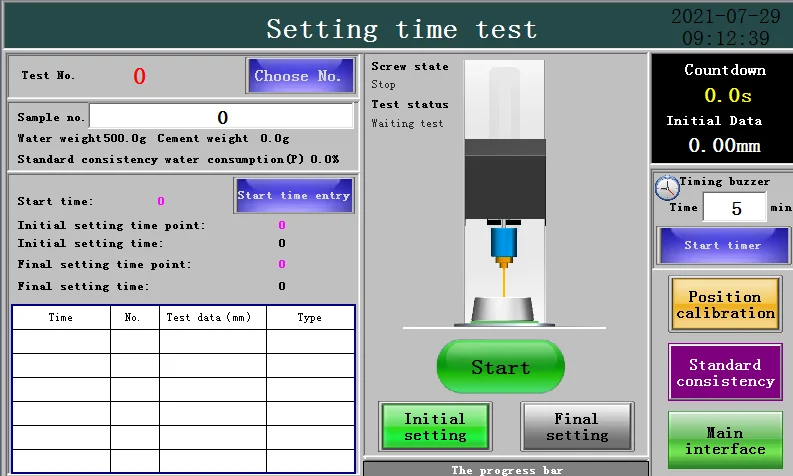The image size is (793, 476).
Task: Click the Screw state Stop text
Action: coord(383,84)
